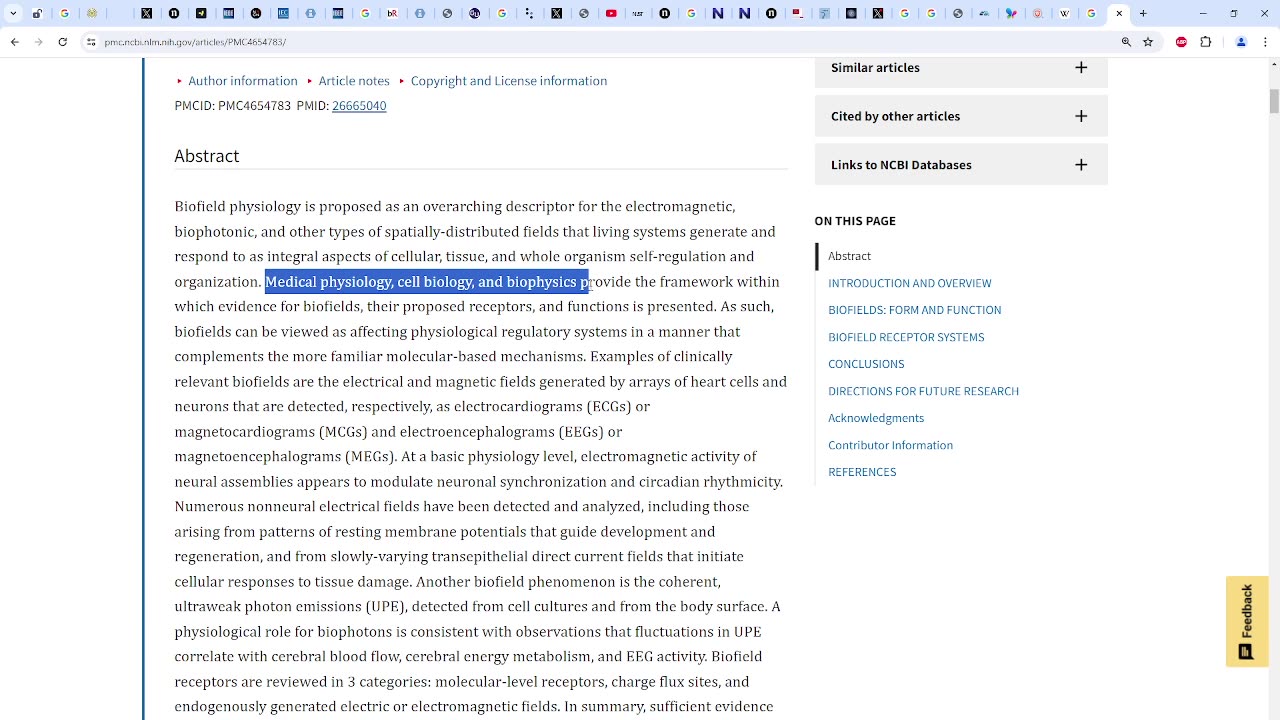The height and width of the screenshot is (720, 1280).
Task: Jump to REFERENCES section
Action: (862, 472)
